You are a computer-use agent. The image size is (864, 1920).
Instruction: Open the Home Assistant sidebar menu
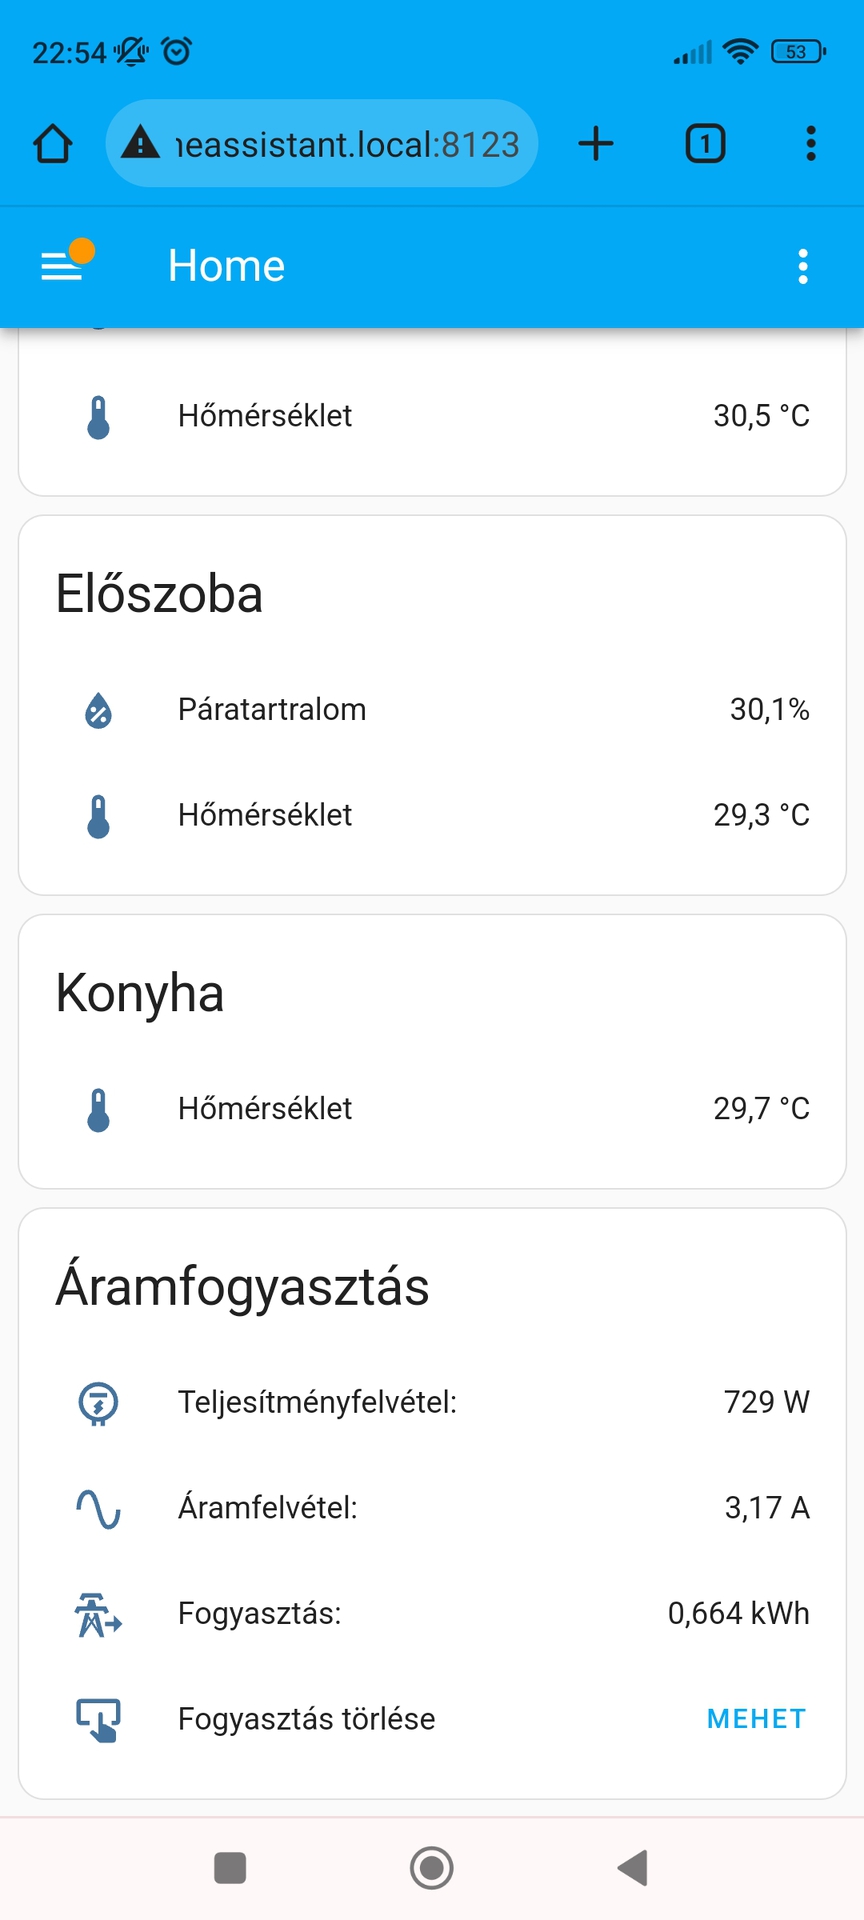(x=62, y=266)
